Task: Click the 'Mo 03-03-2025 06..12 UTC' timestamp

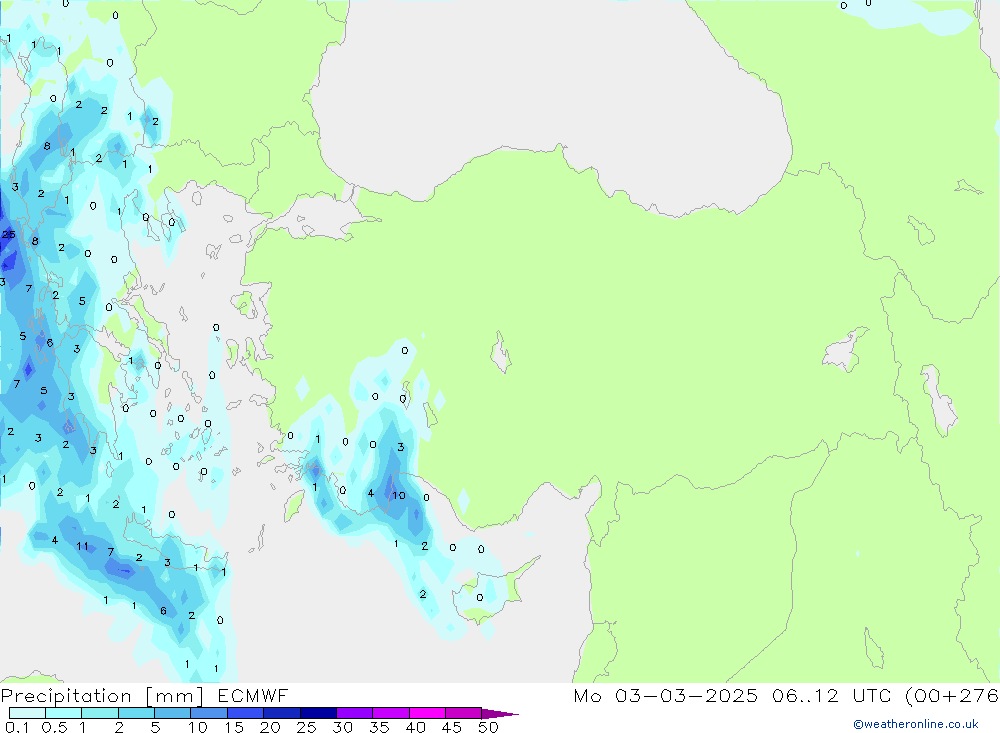Action: (735, 696)
